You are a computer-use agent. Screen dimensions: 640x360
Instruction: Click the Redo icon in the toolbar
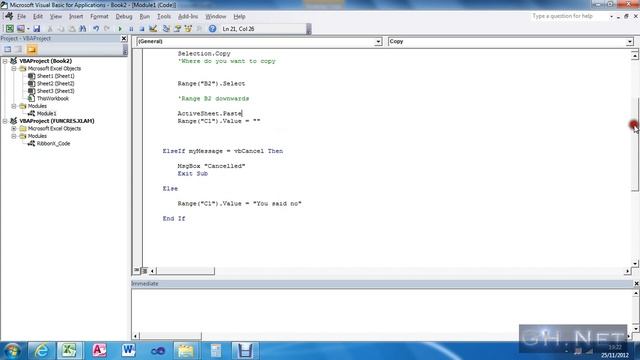point(107,29)
